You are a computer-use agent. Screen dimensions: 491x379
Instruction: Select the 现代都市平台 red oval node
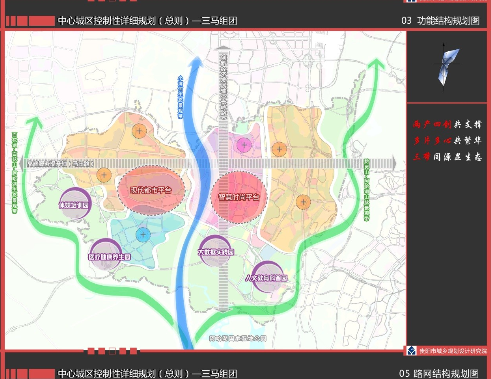tap(151, 190)
